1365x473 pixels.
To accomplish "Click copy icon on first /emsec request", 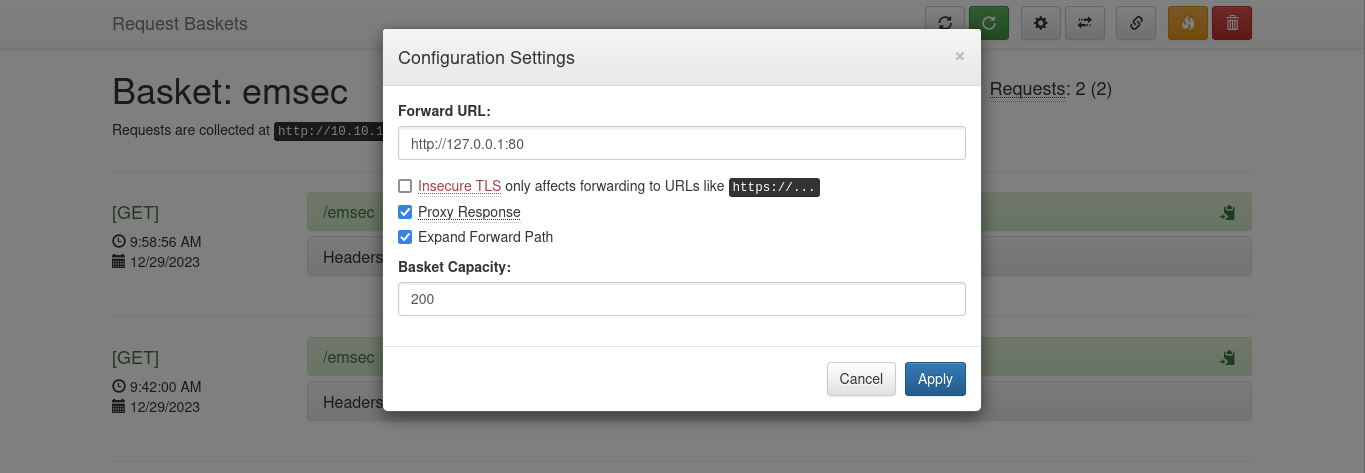I will (1227, 212).
